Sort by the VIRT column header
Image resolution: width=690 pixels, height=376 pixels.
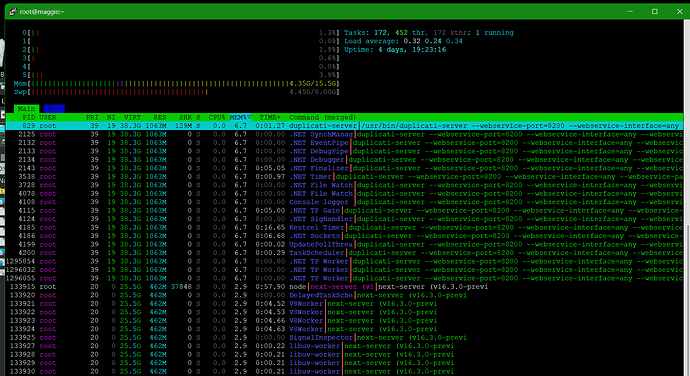[132, 117]
